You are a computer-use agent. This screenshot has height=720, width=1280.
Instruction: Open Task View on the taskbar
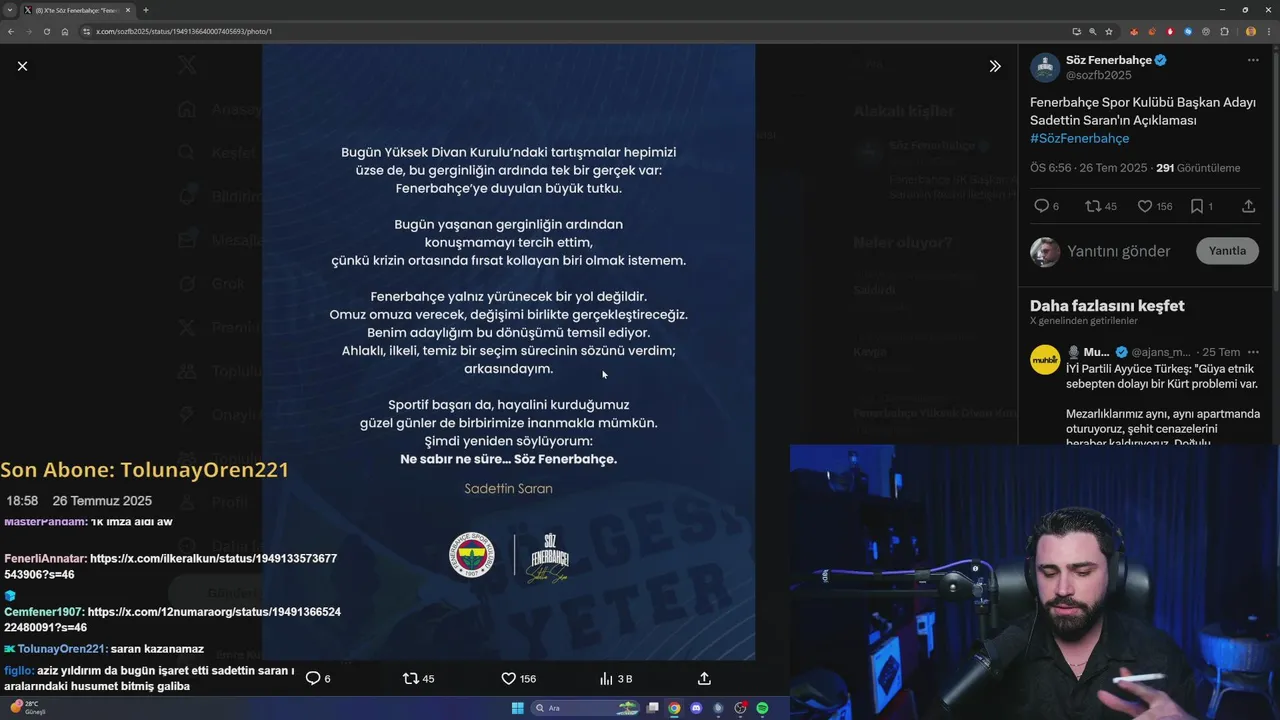pos(653,708)
